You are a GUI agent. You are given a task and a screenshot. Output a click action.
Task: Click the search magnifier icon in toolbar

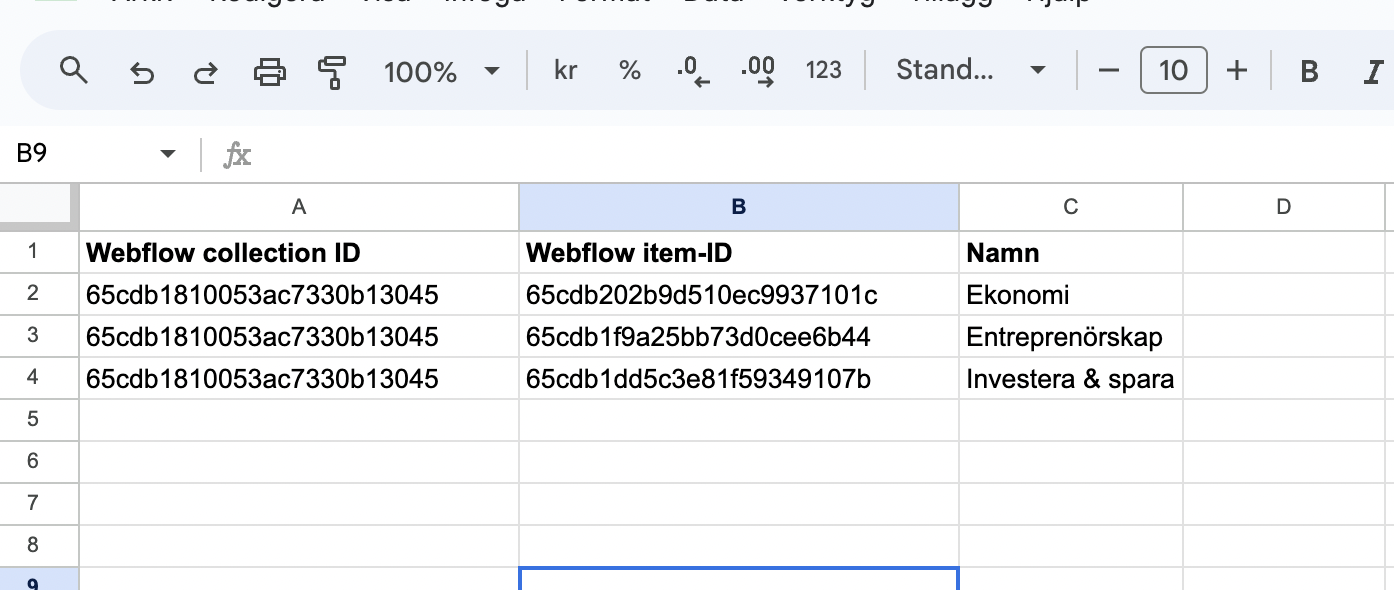(74, 71)
